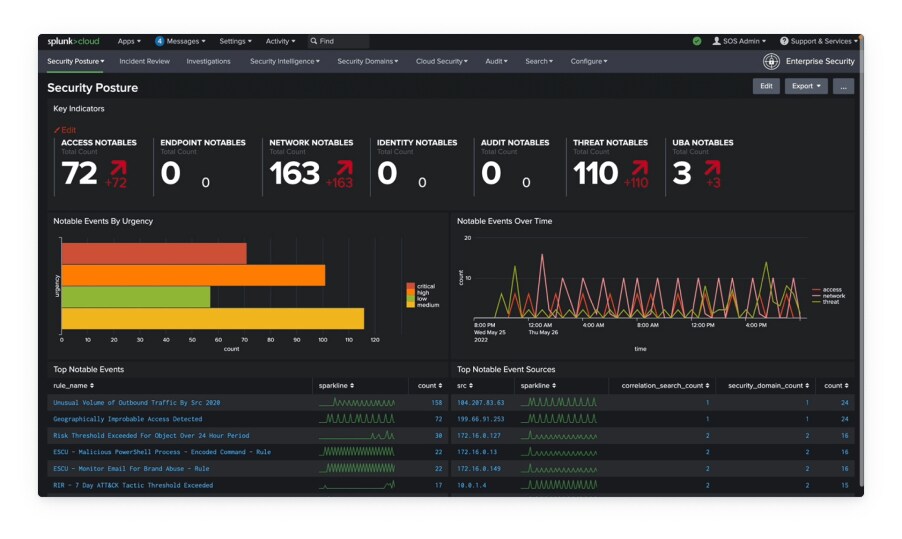
Task: Click the orange high urgency bar
Action: [193, 275]
